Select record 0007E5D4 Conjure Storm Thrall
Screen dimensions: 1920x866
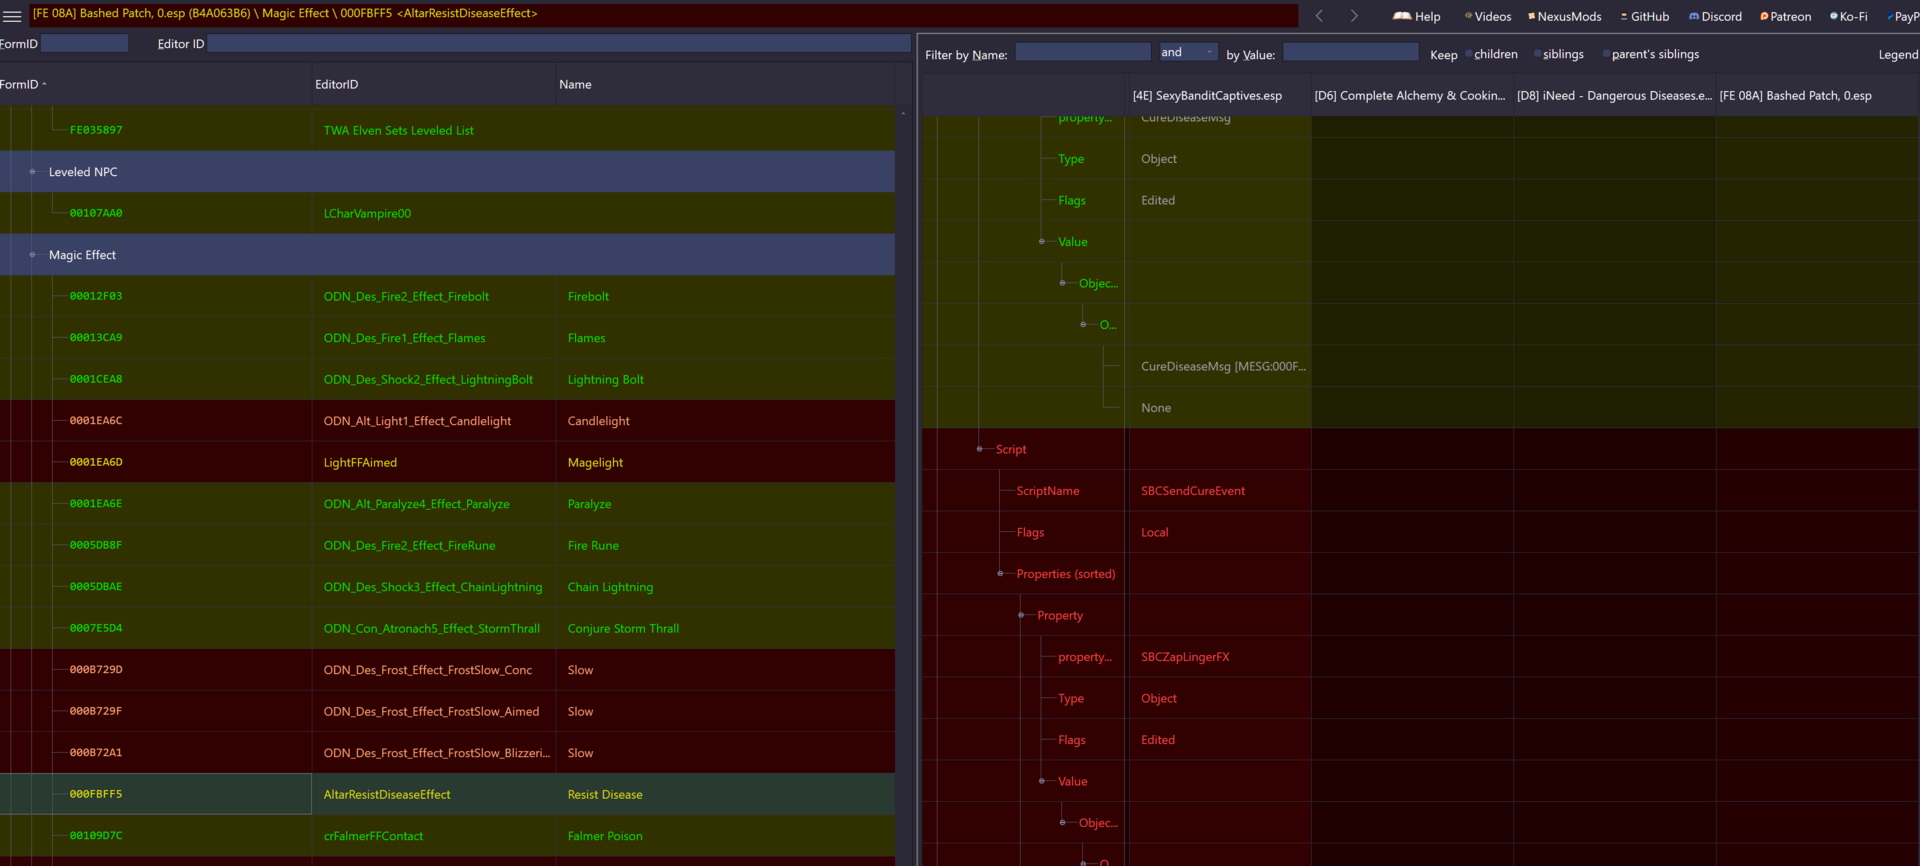pyautogui.click(x=447, y=629)
